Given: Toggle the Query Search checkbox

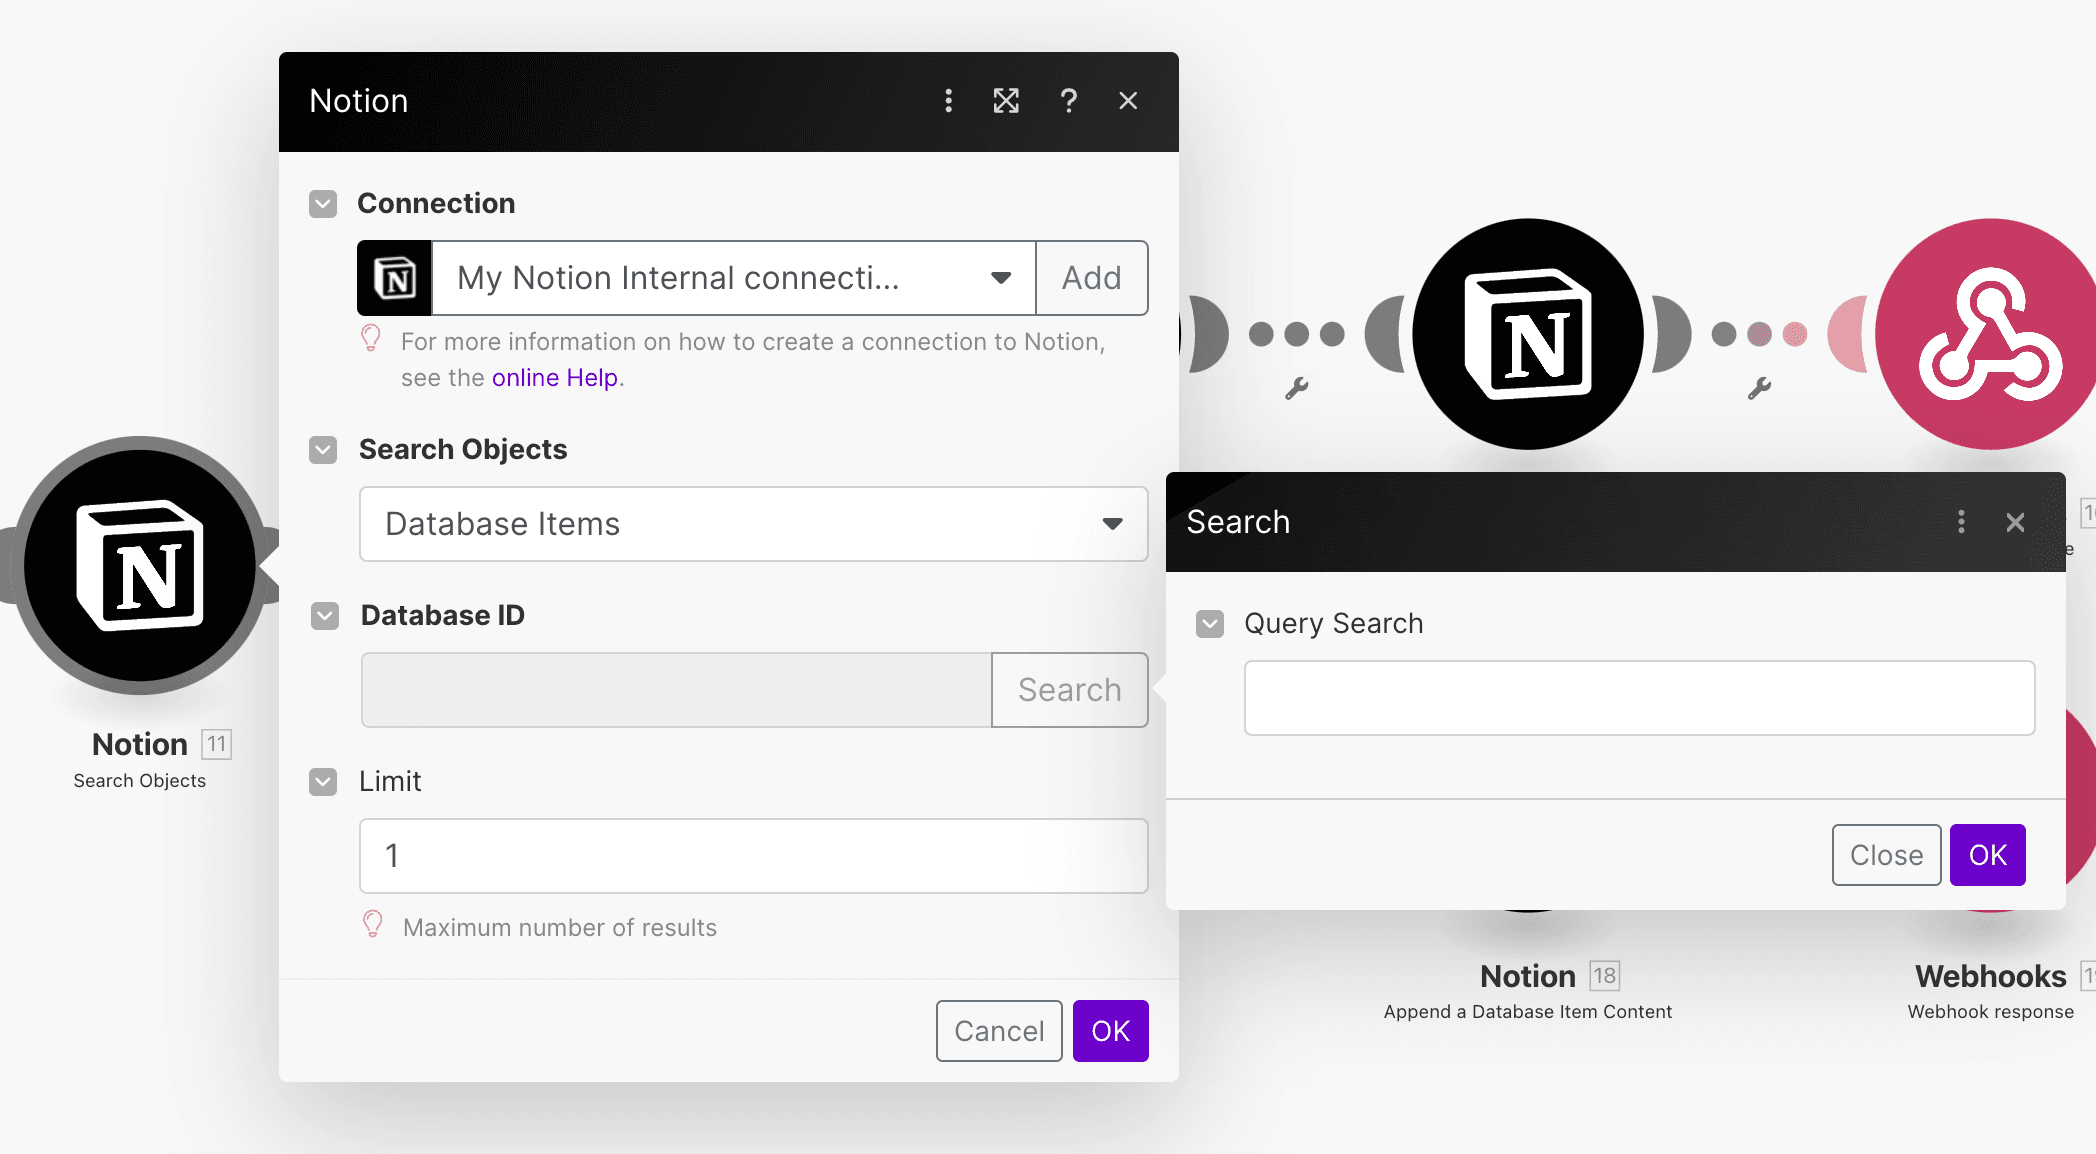Looking at the screenshot, I should click(1210, 624).
